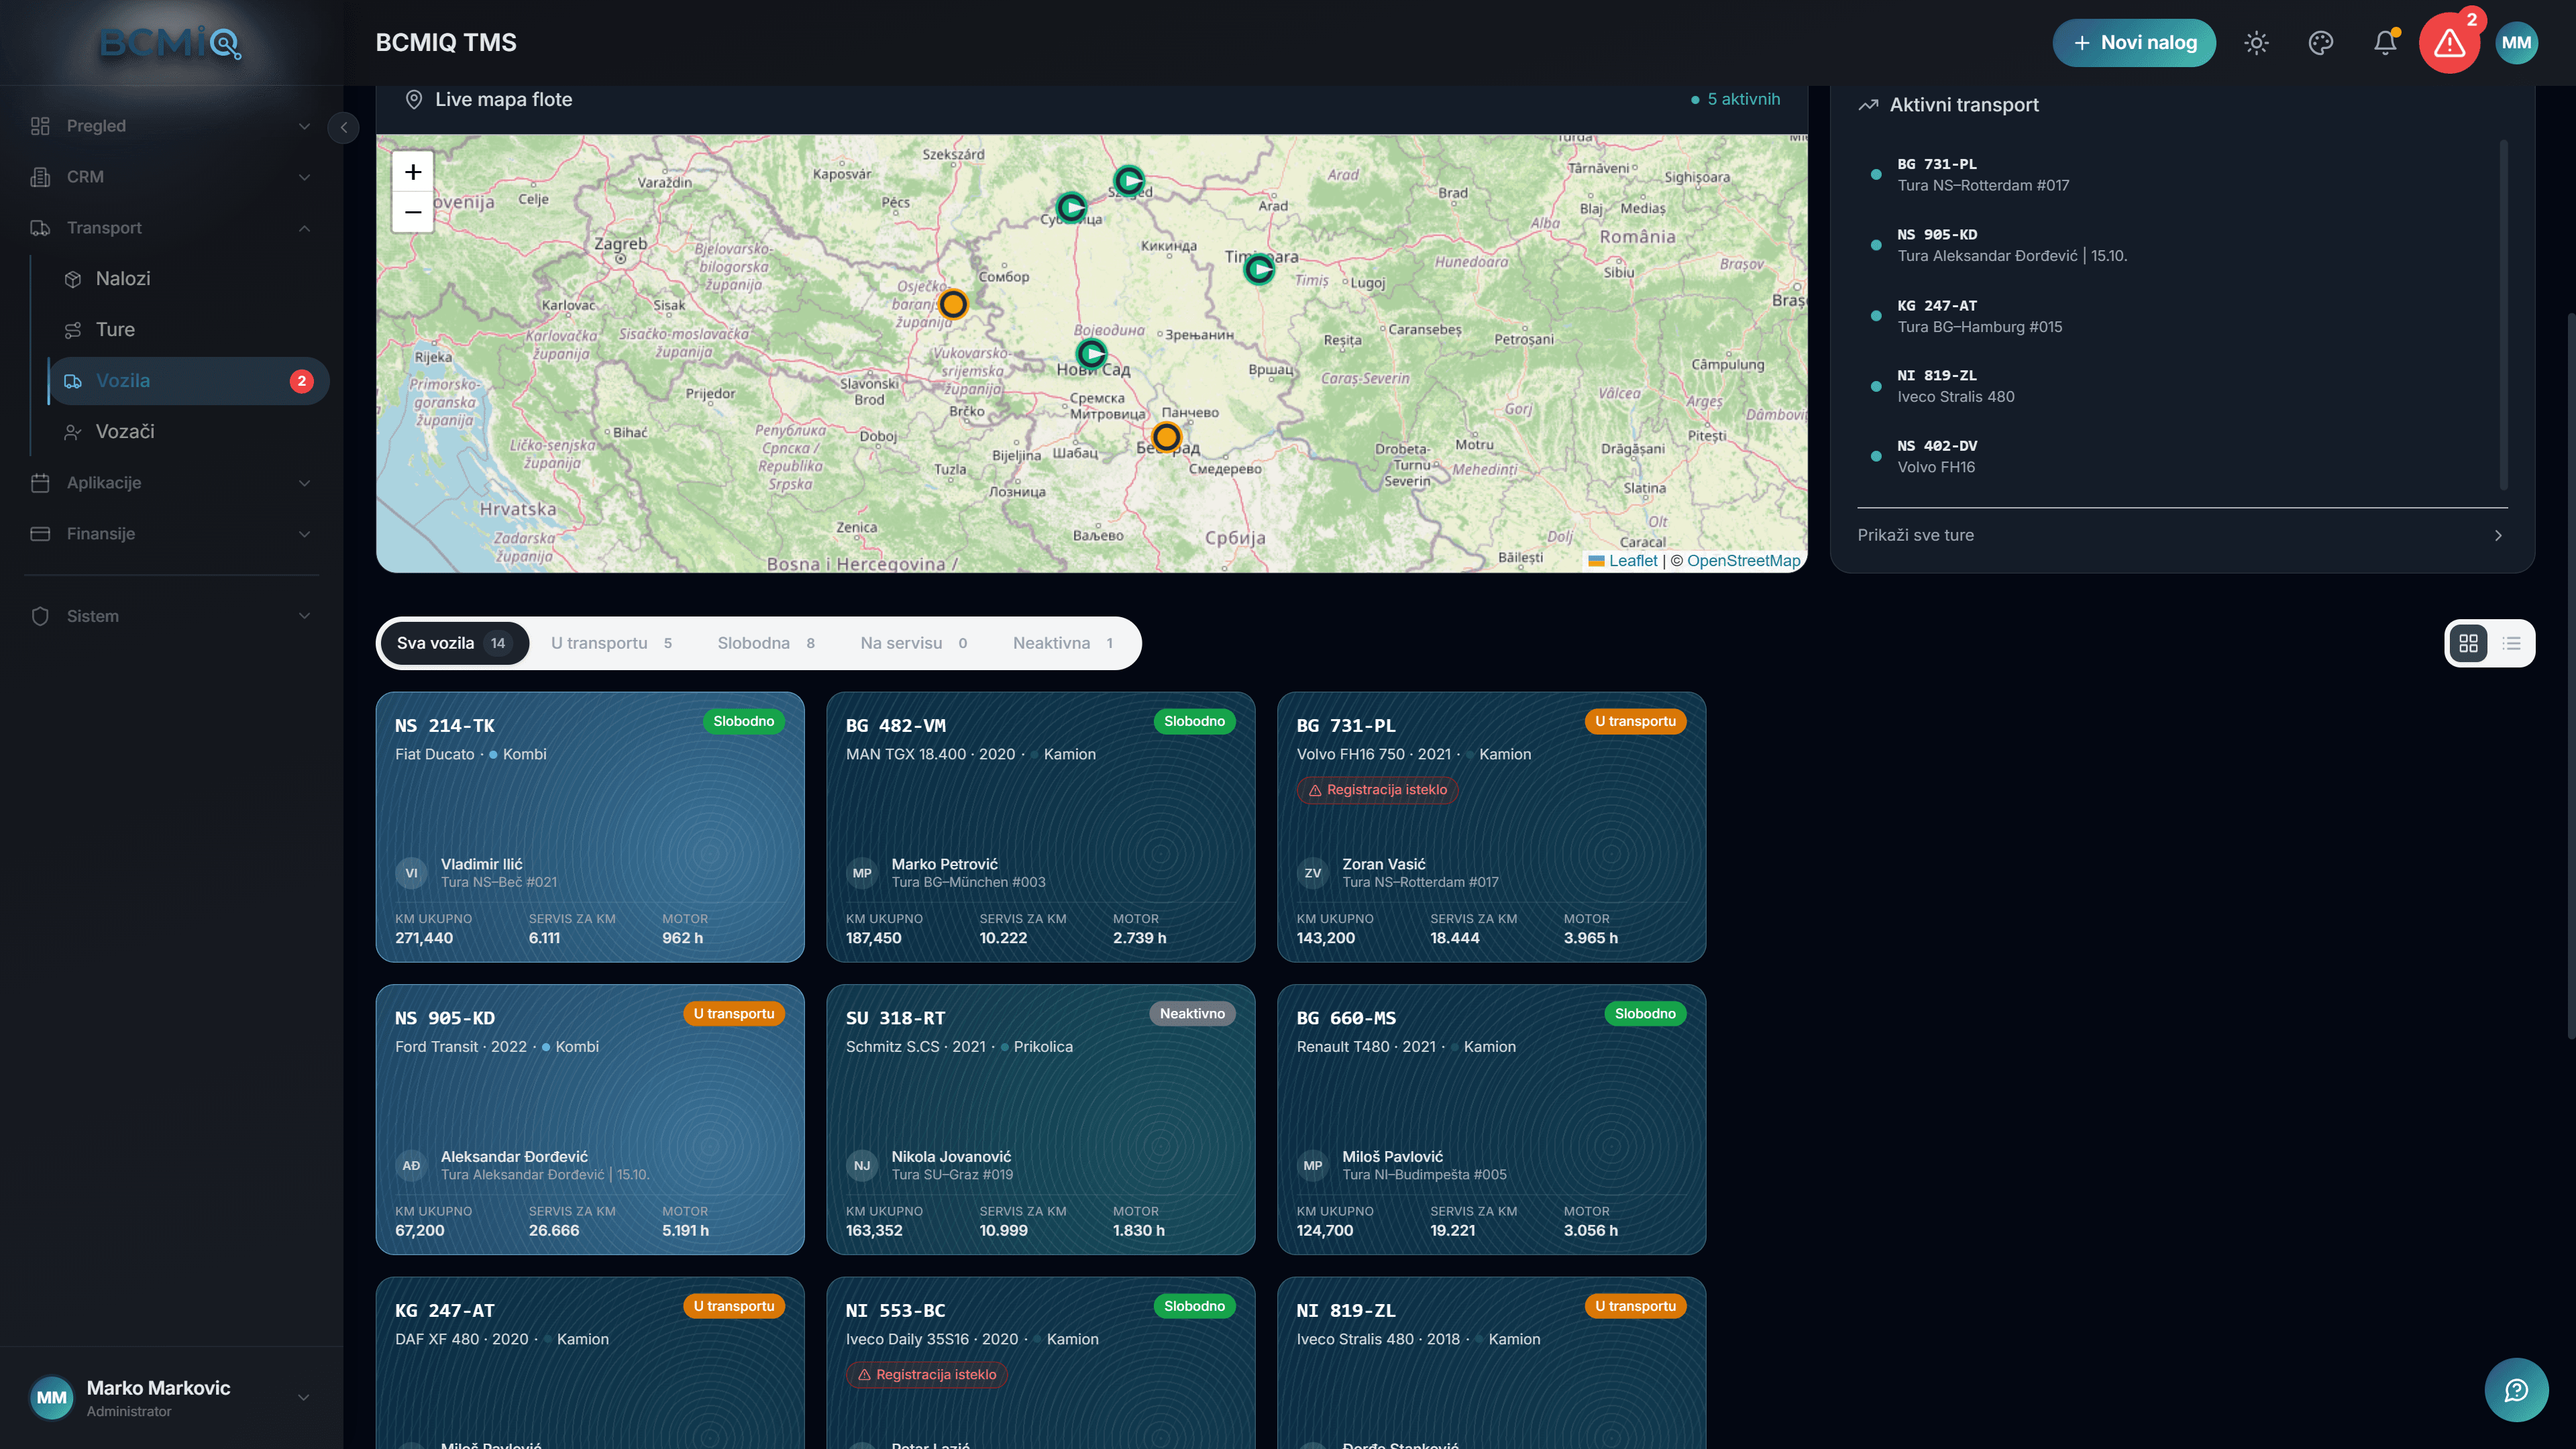Click green vehicle marker near Szeged
This screenshot has width=2576, height=1449.
click(1129, 180)
